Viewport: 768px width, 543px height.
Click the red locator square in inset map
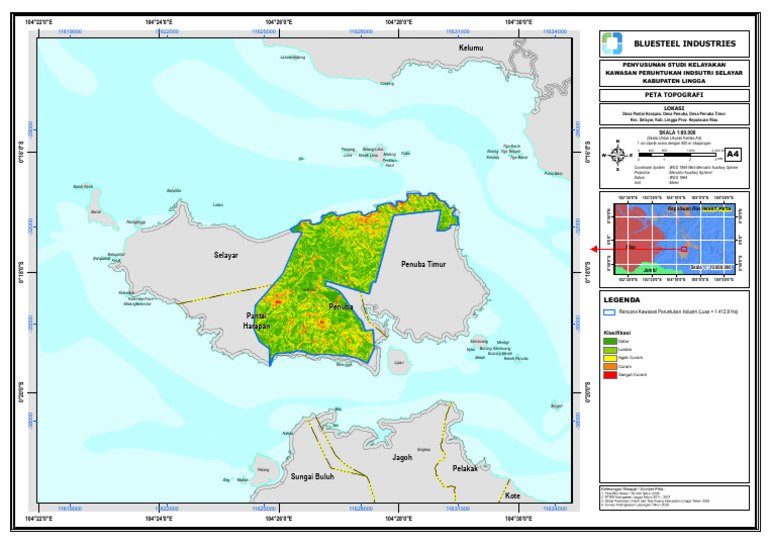[x=684, y=249]
